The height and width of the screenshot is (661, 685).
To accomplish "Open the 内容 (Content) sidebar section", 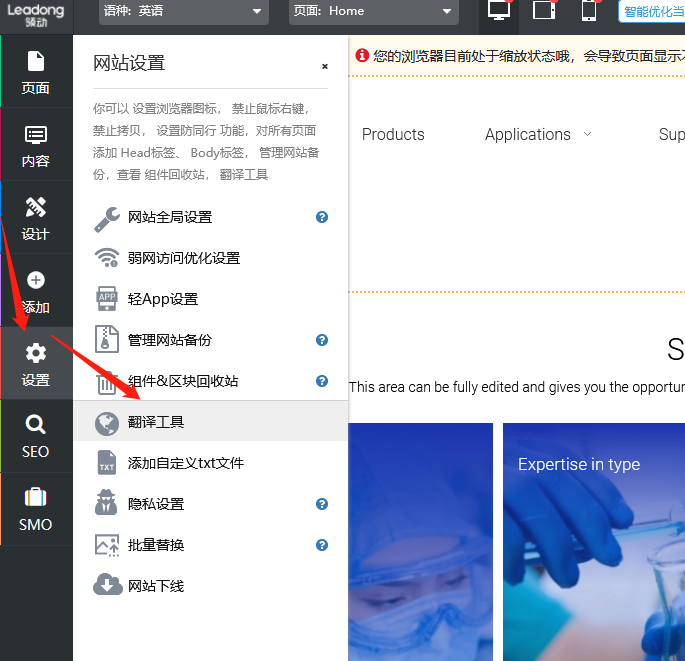I will (x=36, y=144).
